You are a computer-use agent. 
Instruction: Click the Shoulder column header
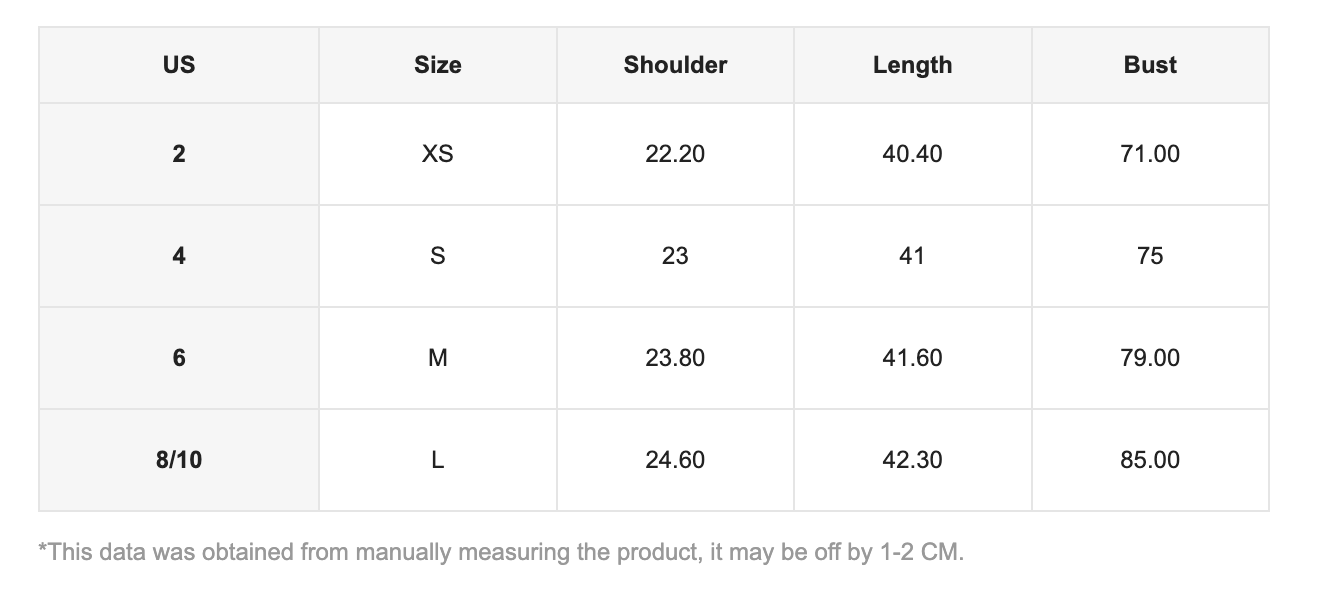pyautogui.click(x=675, y=65)
